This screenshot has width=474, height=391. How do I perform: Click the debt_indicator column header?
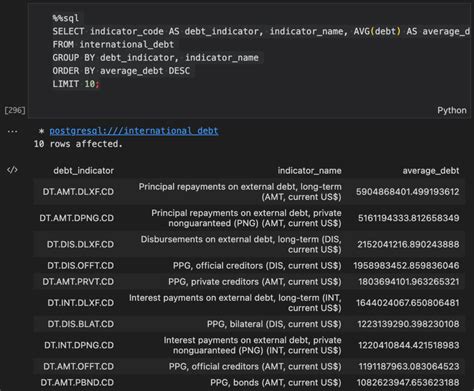83,171
